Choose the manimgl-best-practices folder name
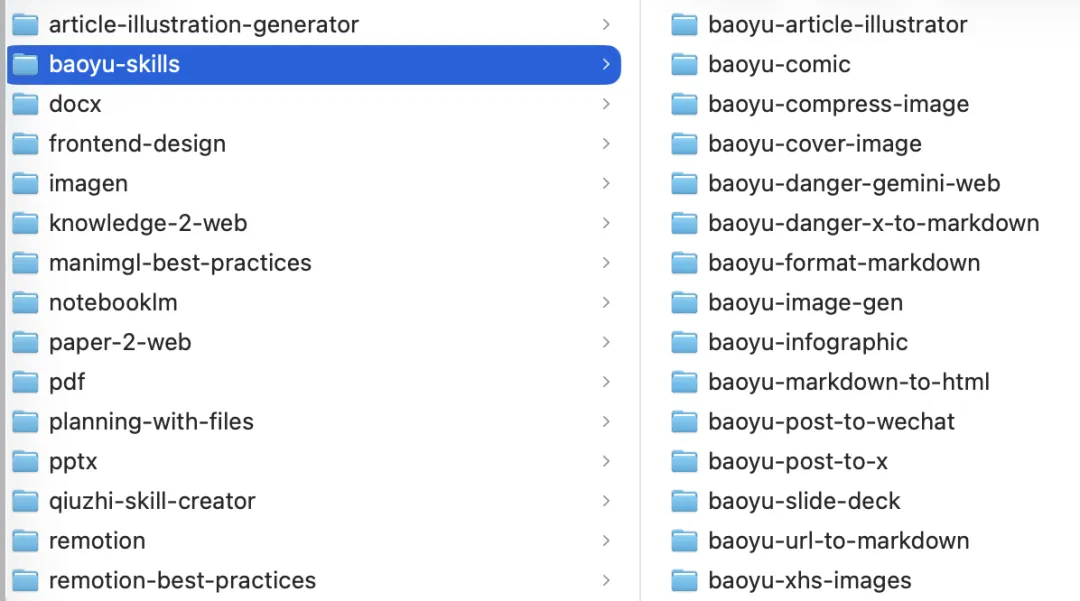Screen dimensions: 1080x601 click(x=180, y=263)
